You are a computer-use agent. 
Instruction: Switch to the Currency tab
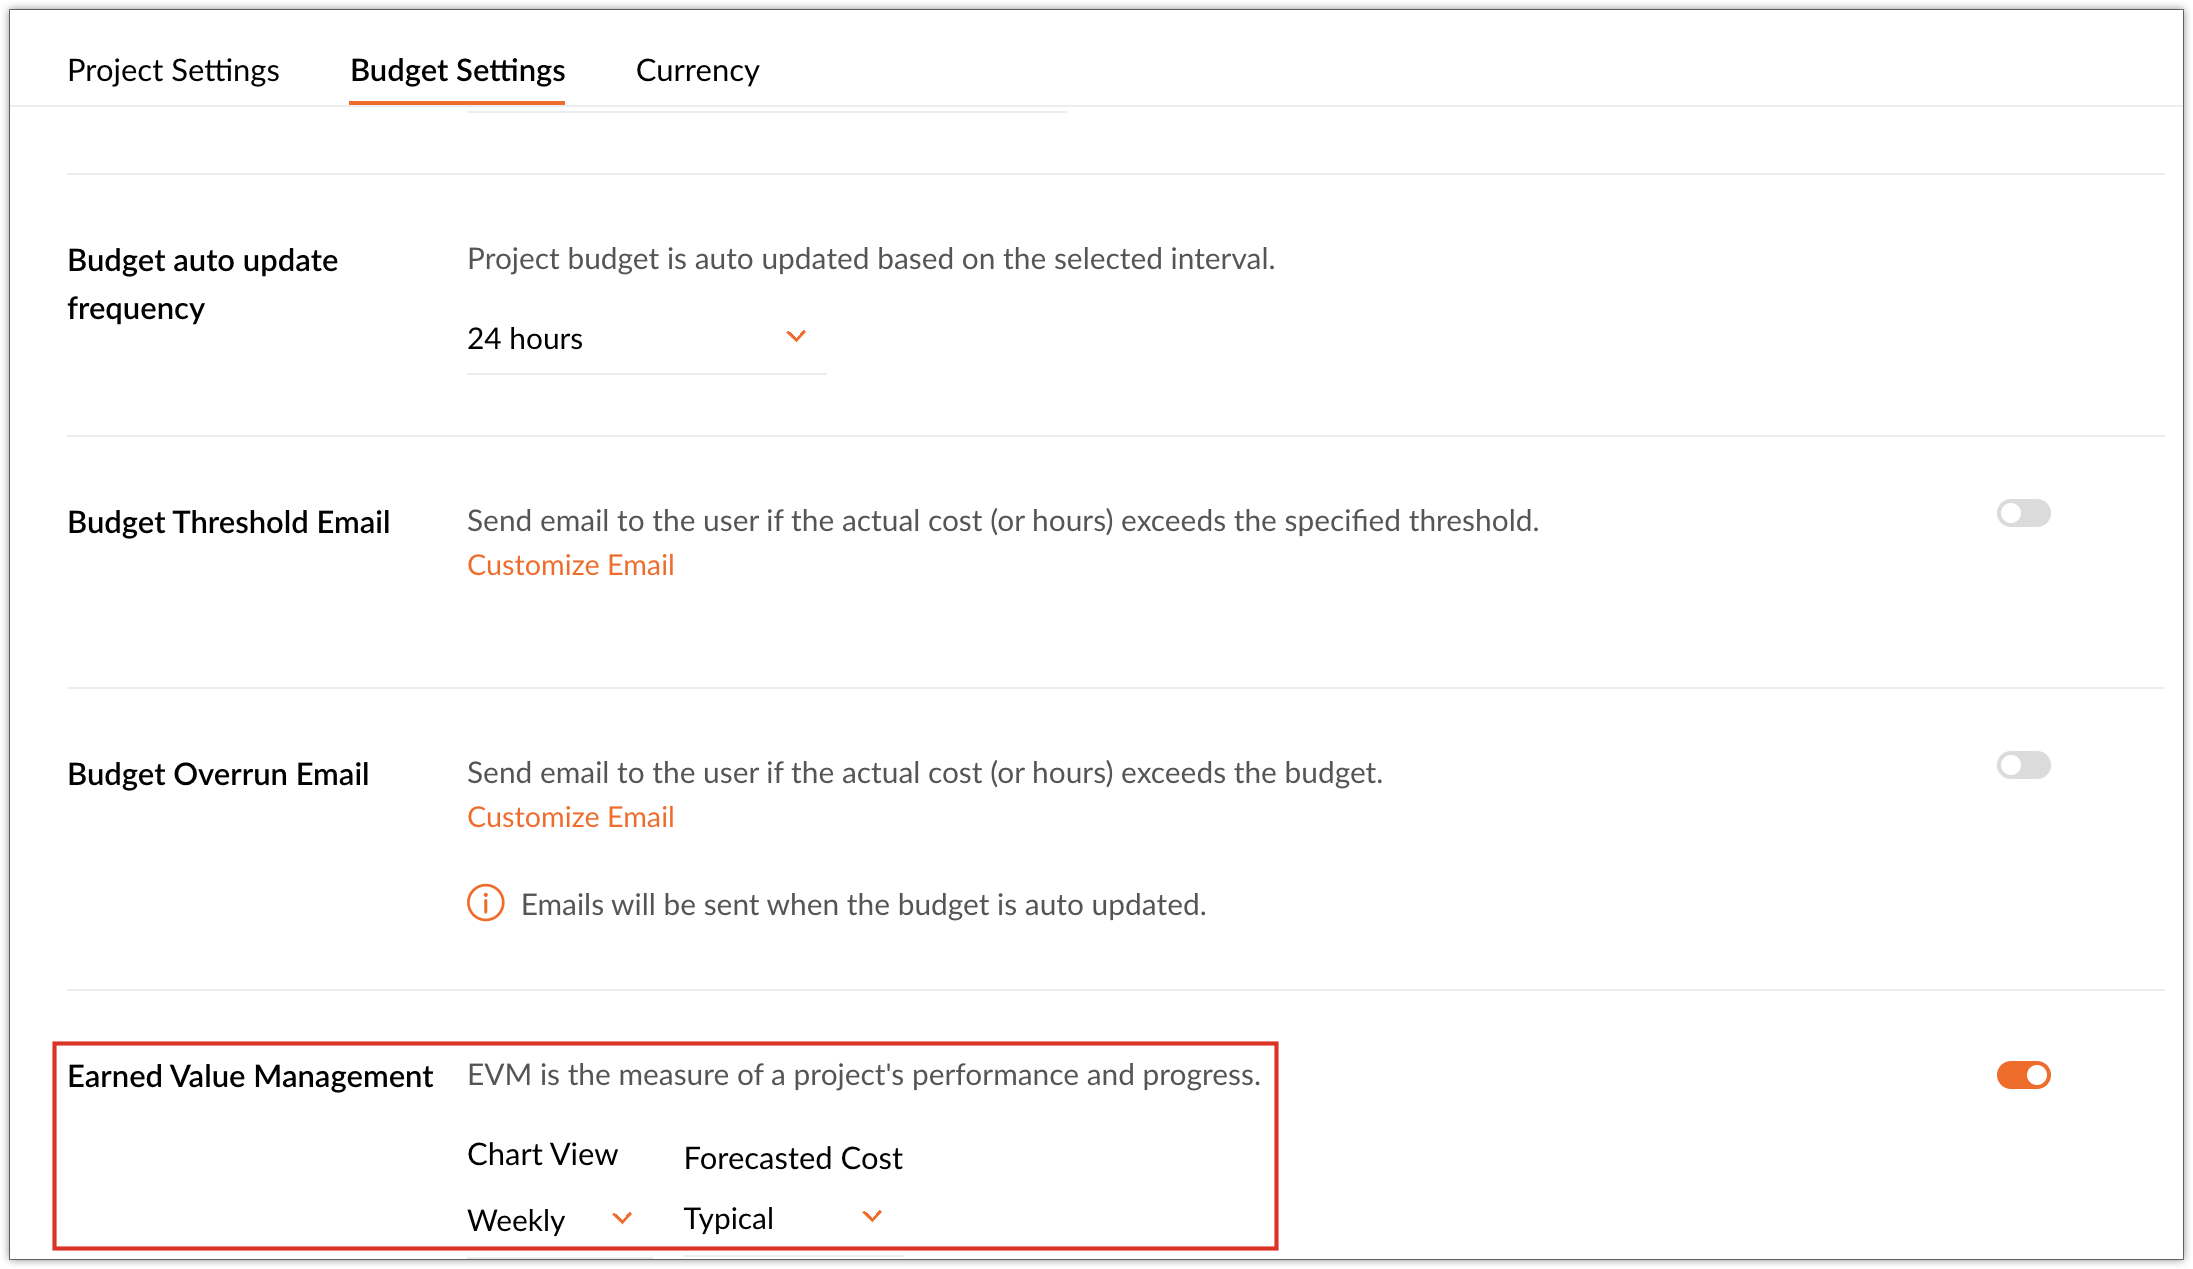(697, 70)
